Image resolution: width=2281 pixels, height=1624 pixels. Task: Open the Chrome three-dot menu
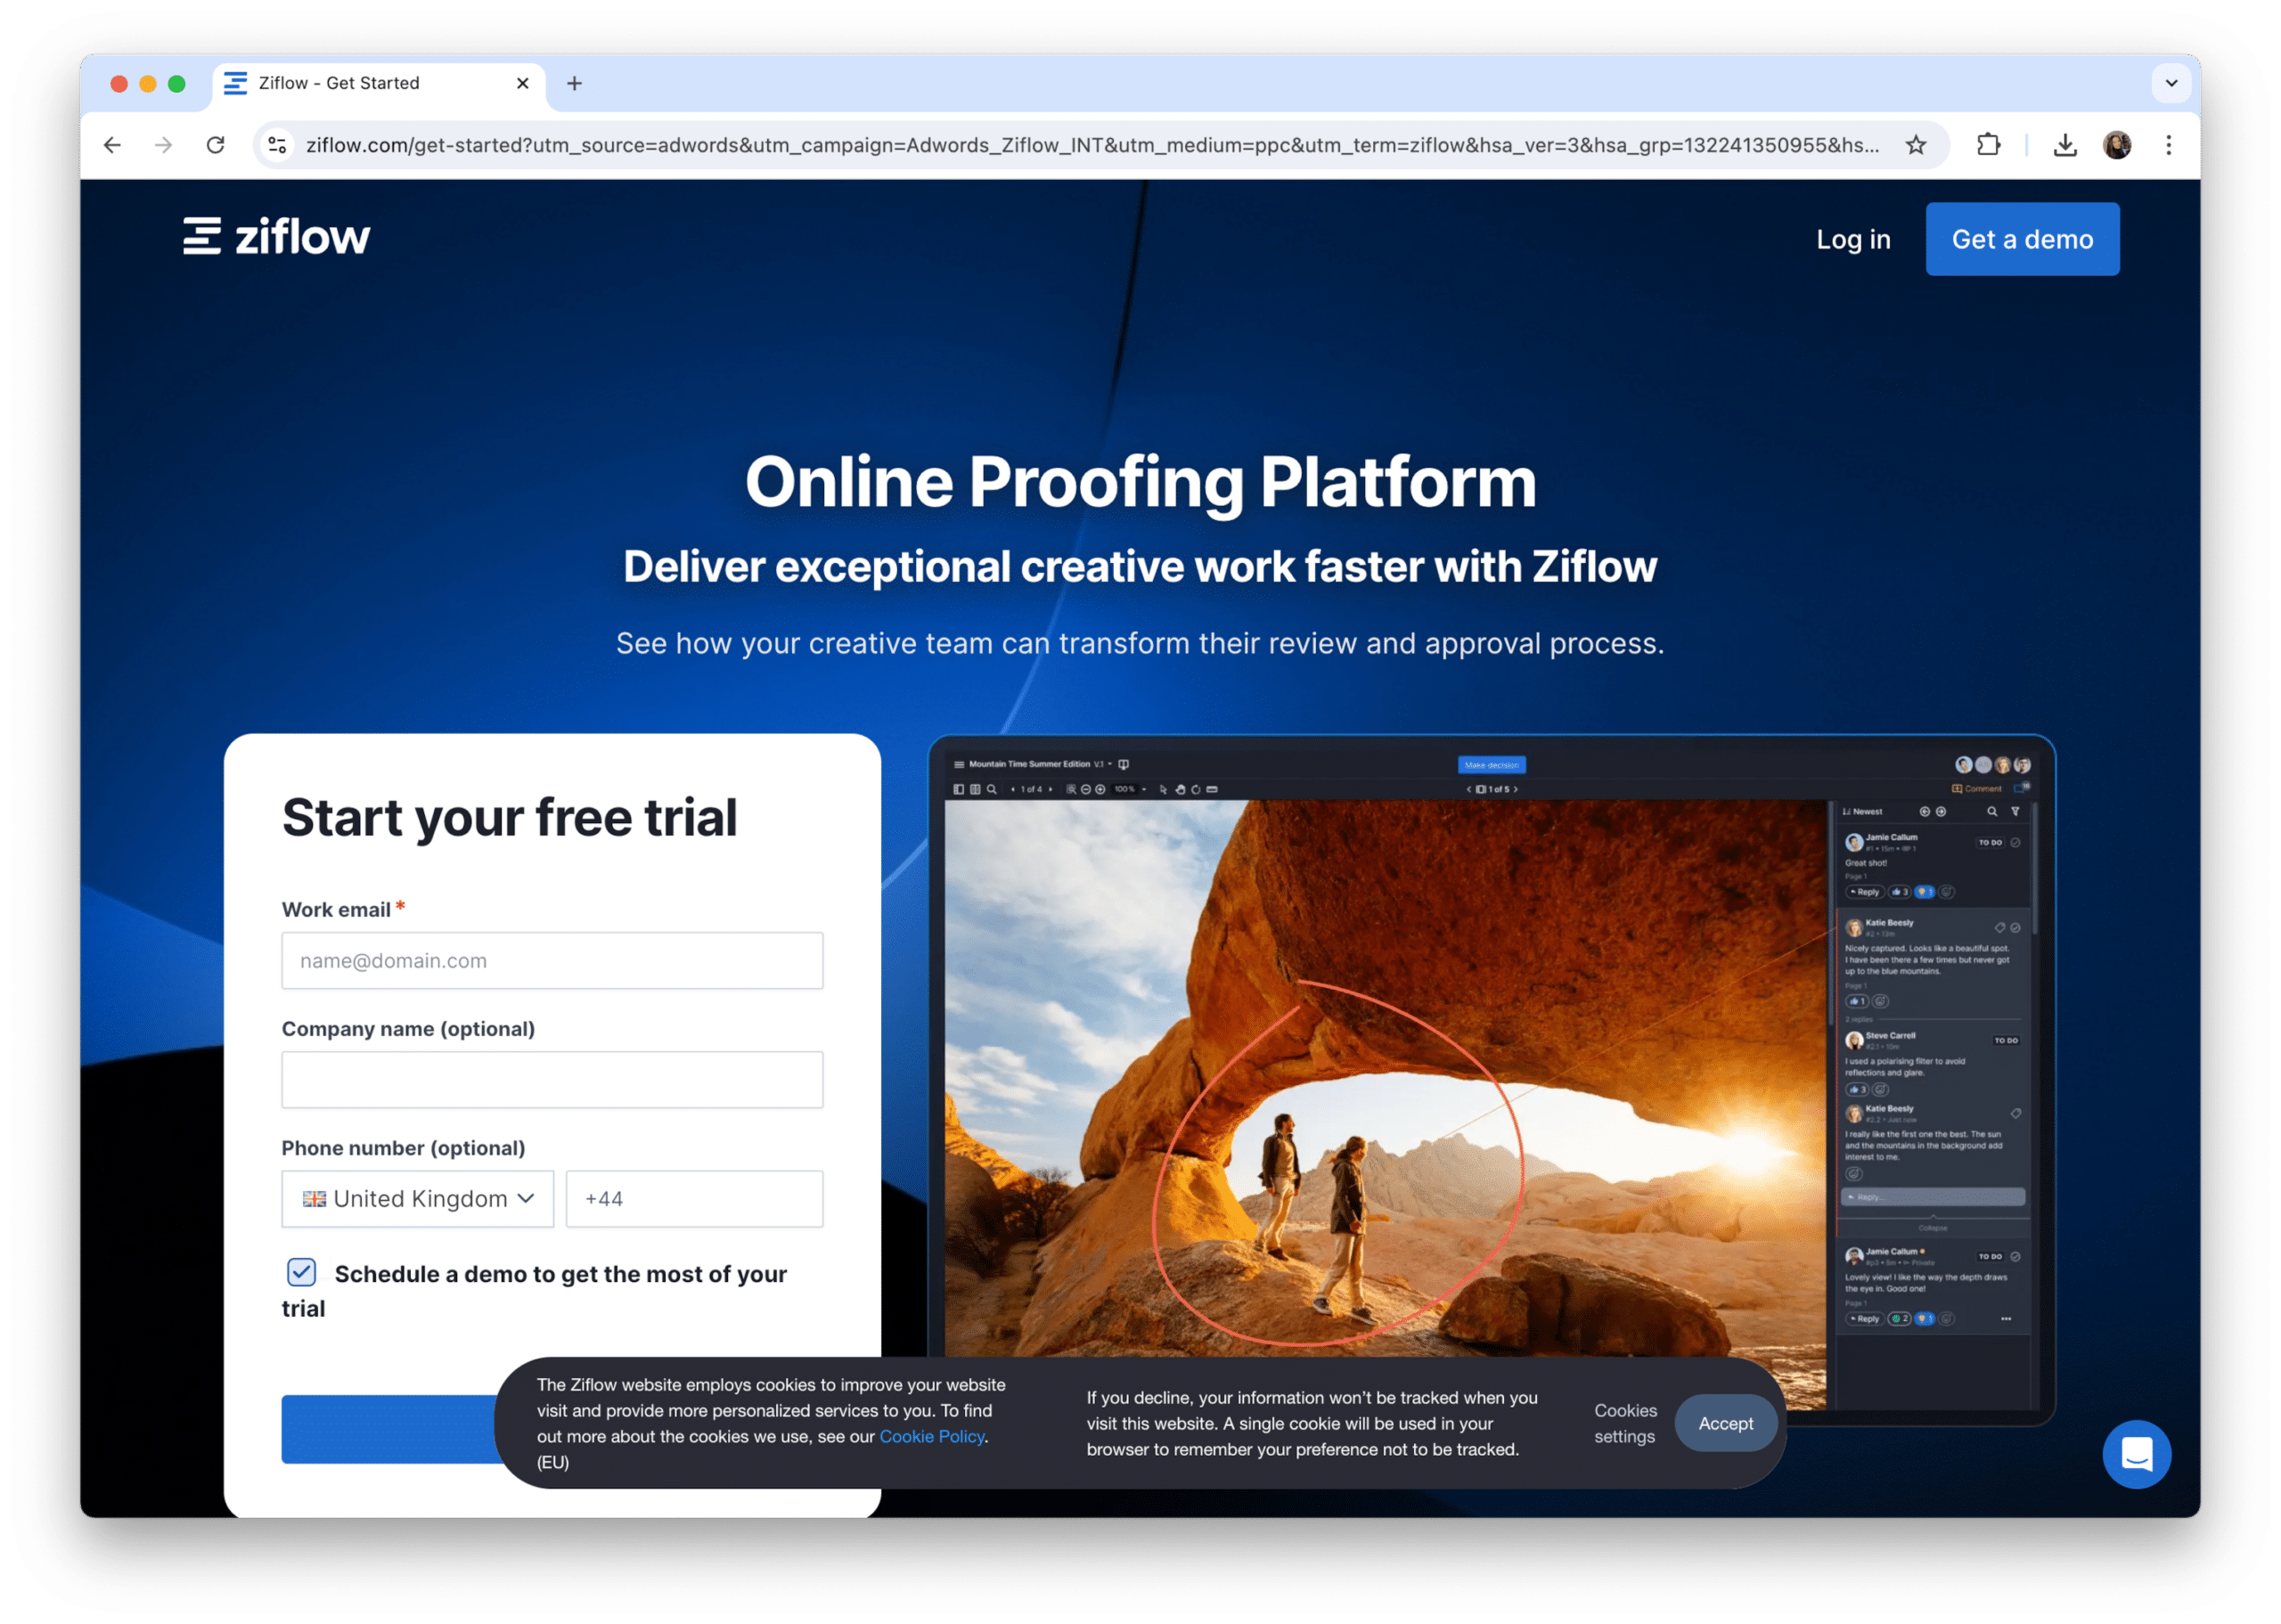point(2168,145)
